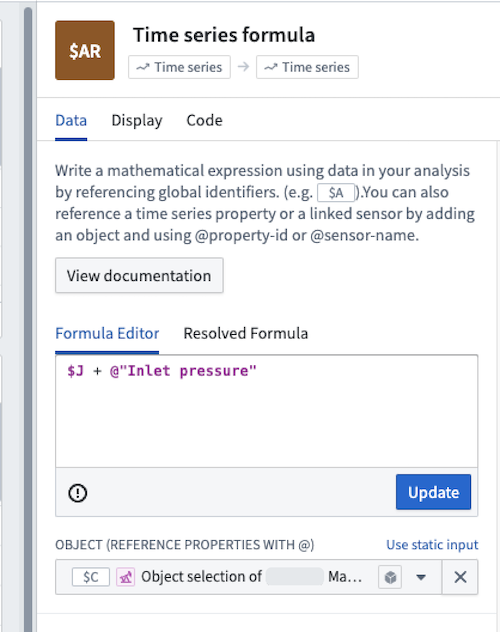Click the Use static input link
The image size is (500, 632).
pos(432,545)
